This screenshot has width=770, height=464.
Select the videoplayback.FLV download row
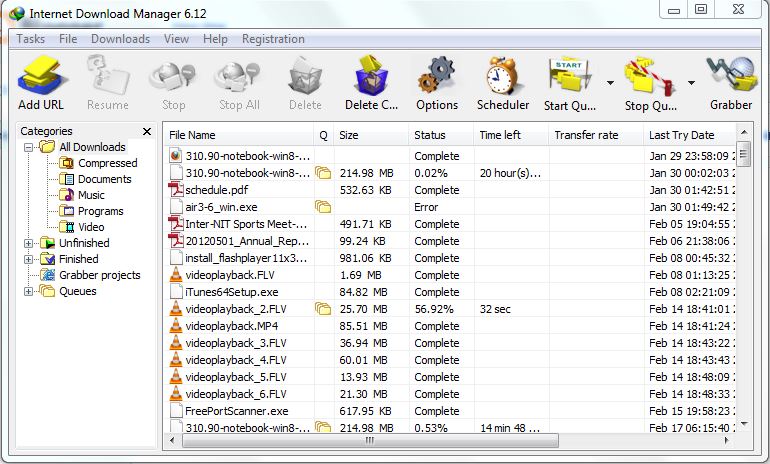[x=449, y=275]
